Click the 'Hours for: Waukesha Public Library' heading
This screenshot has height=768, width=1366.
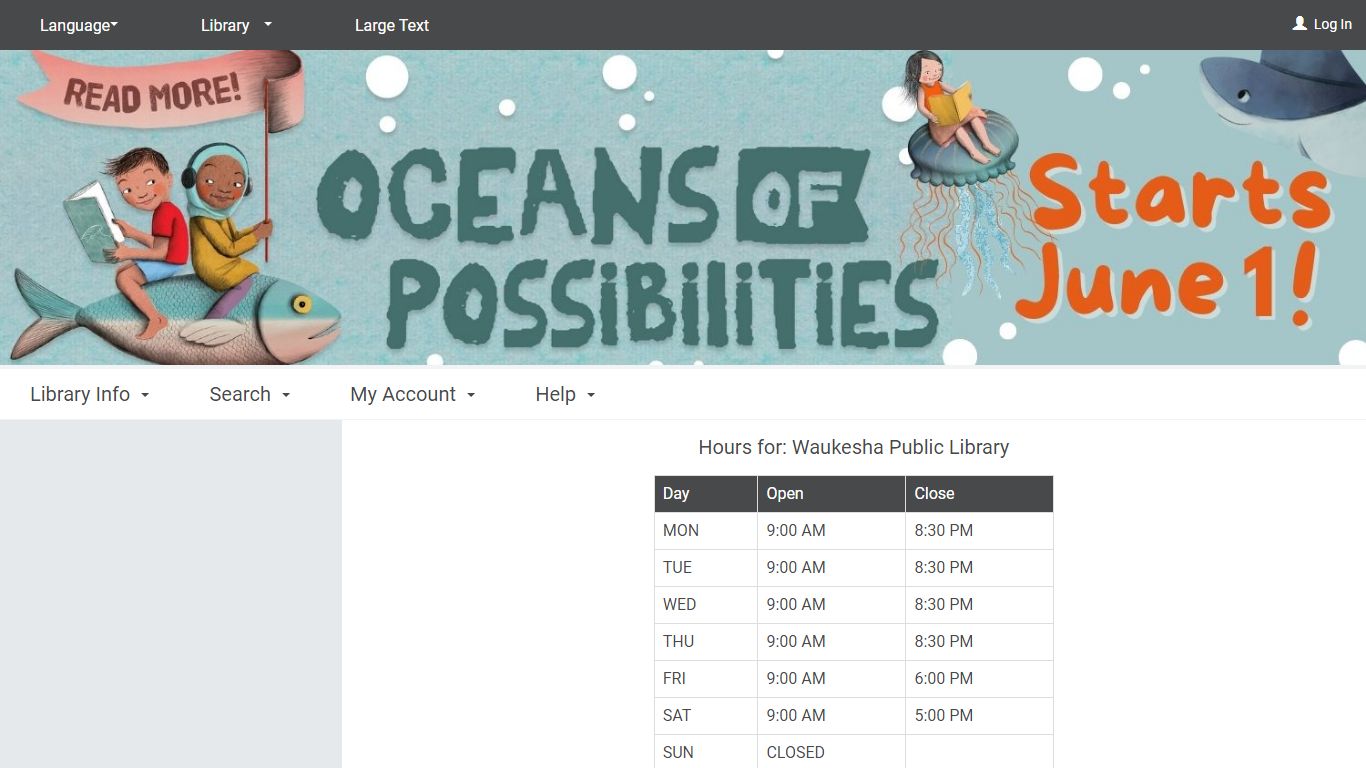[854, 447]
